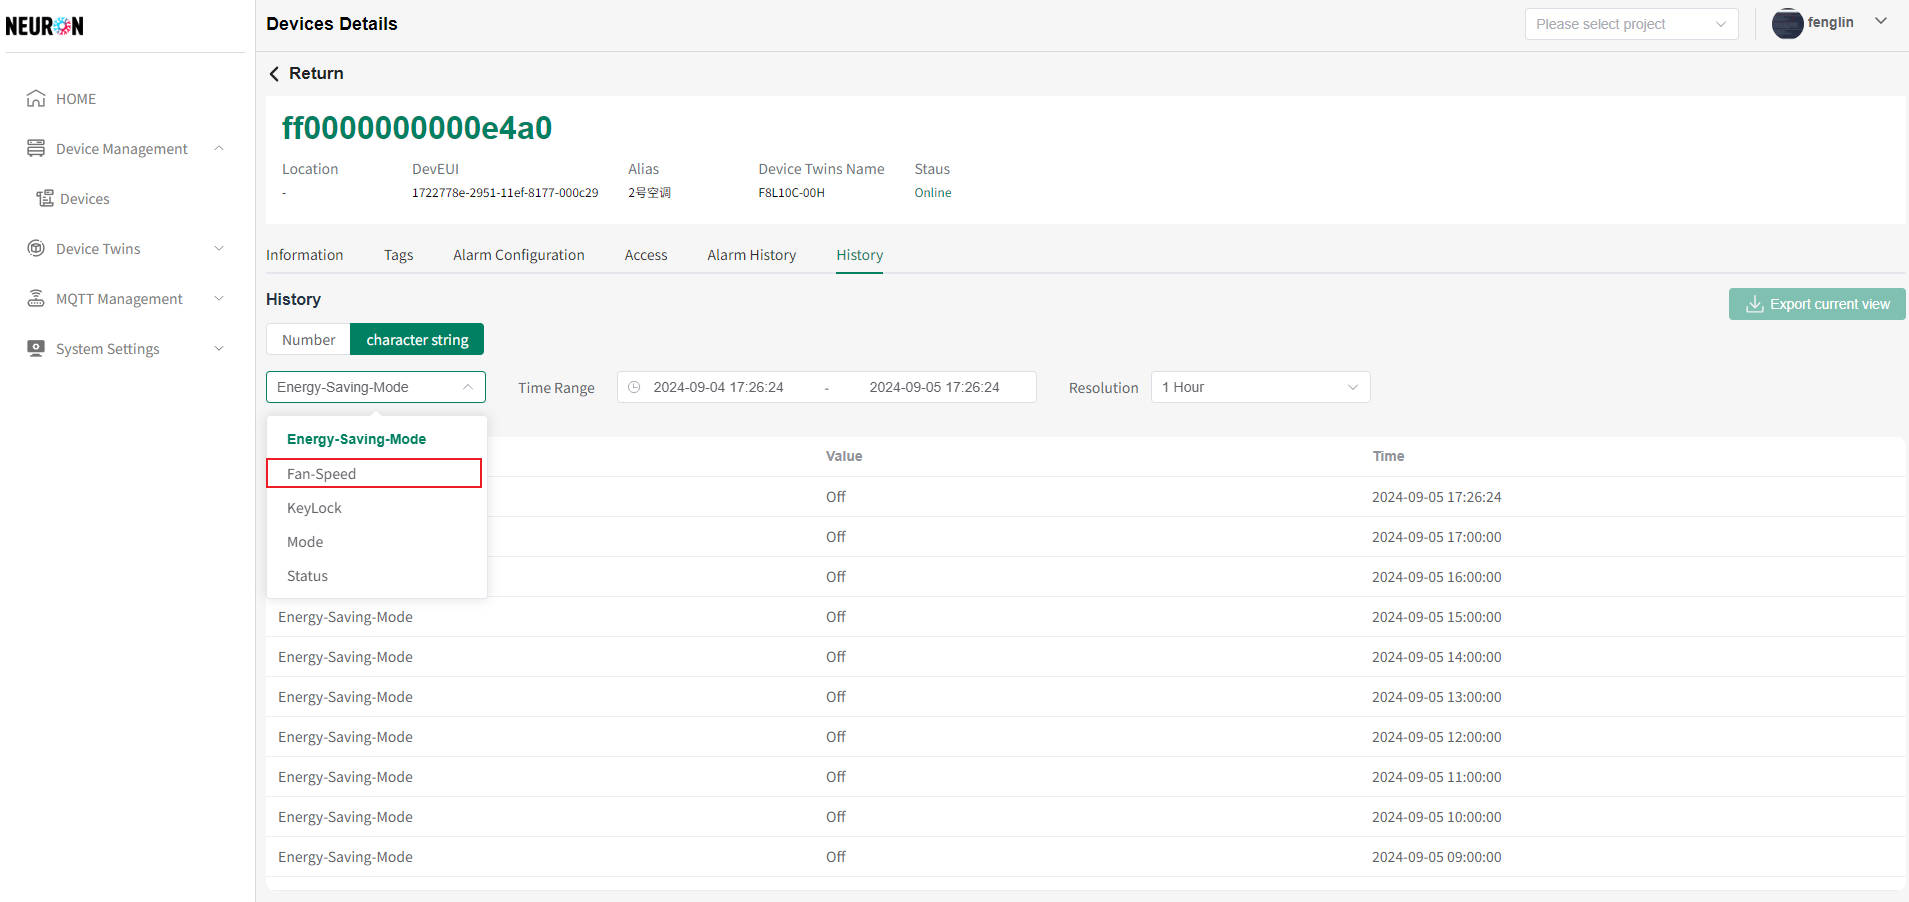Switch to the Information tab
This screenshot has height=902, width=1909.
pyautogui.click(x=304, y=255)
